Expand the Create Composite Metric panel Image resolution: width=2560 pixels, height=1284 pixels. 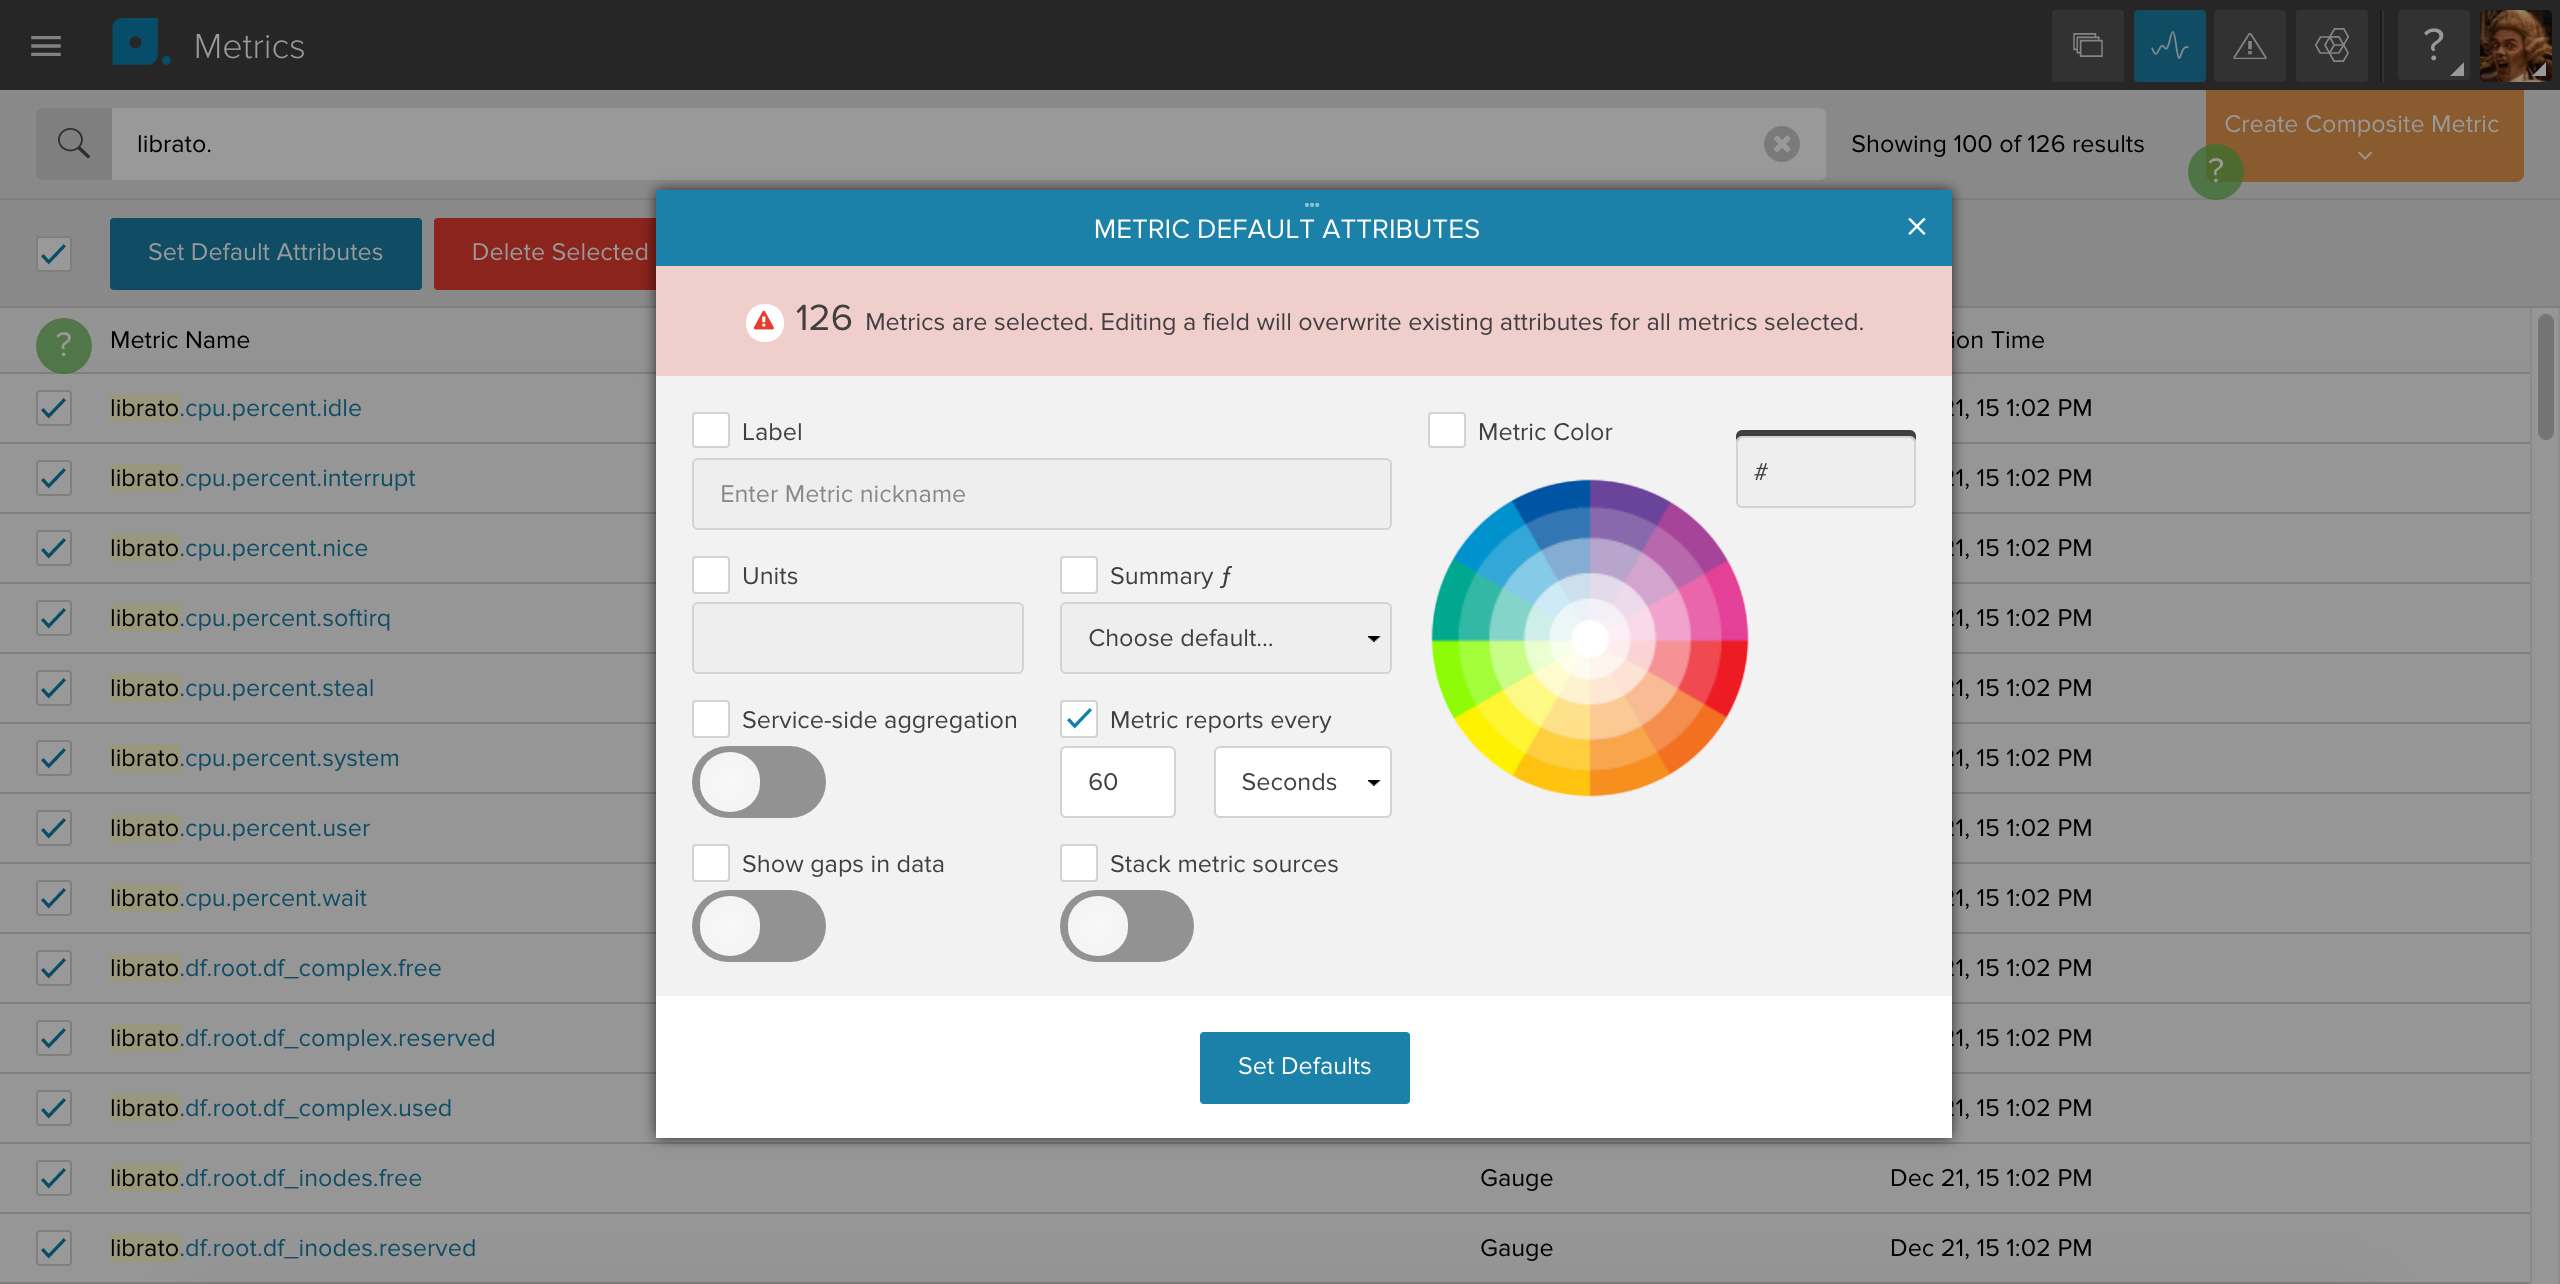2364,136
